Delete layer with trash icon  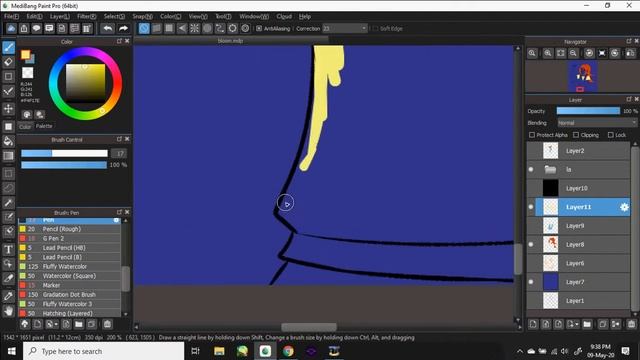pos(631,324)
